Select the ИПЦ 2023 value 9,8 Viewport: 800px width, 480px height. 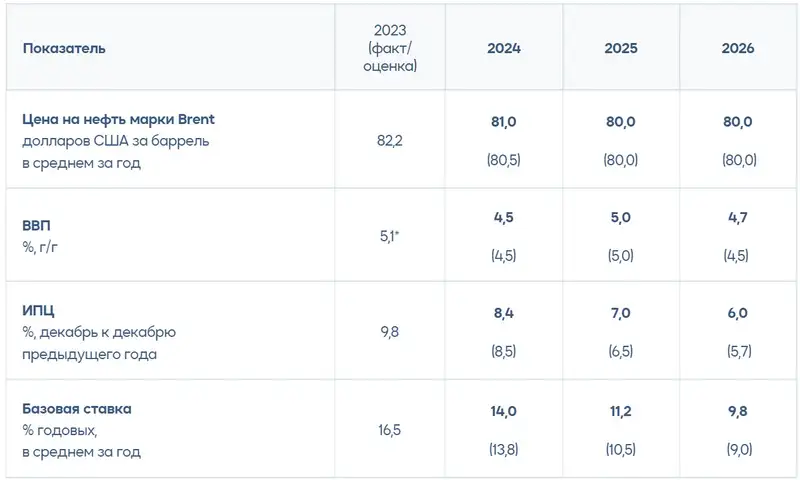point(389,333)
